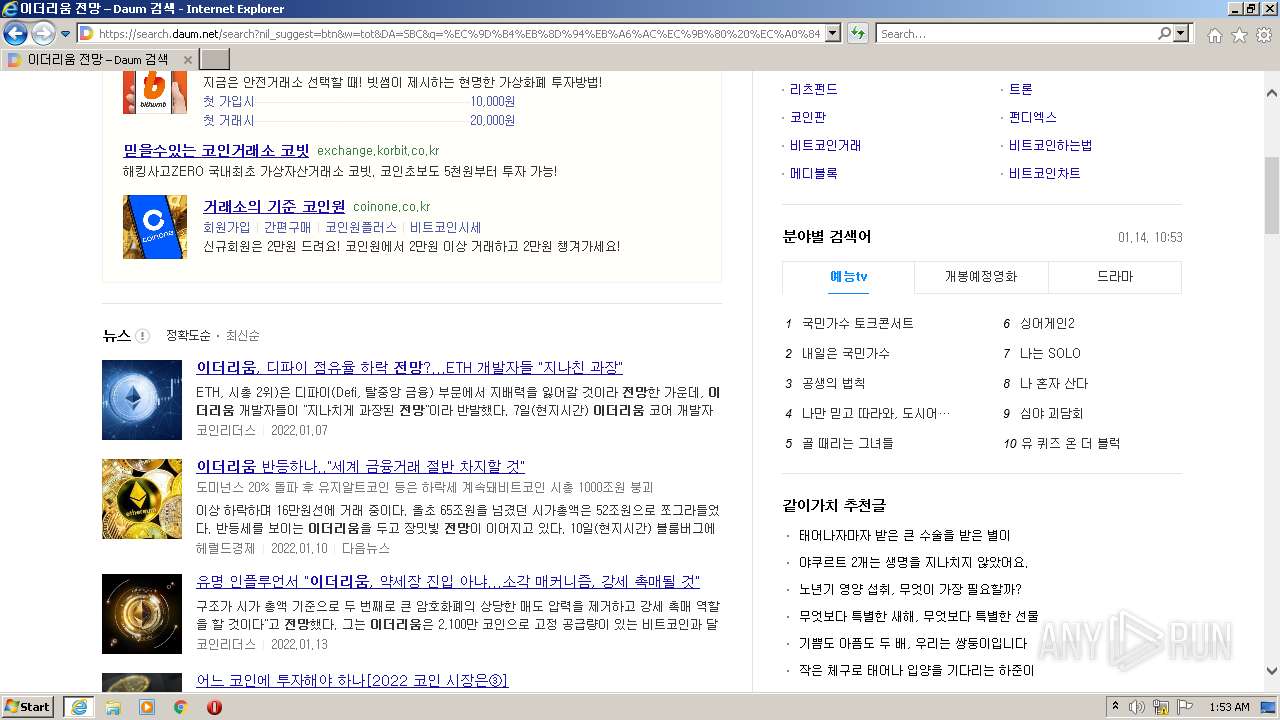The image size is (1280, 720).
Task: Click the 회원가입 sublink under Coinone
Action: tap(227, 228)
